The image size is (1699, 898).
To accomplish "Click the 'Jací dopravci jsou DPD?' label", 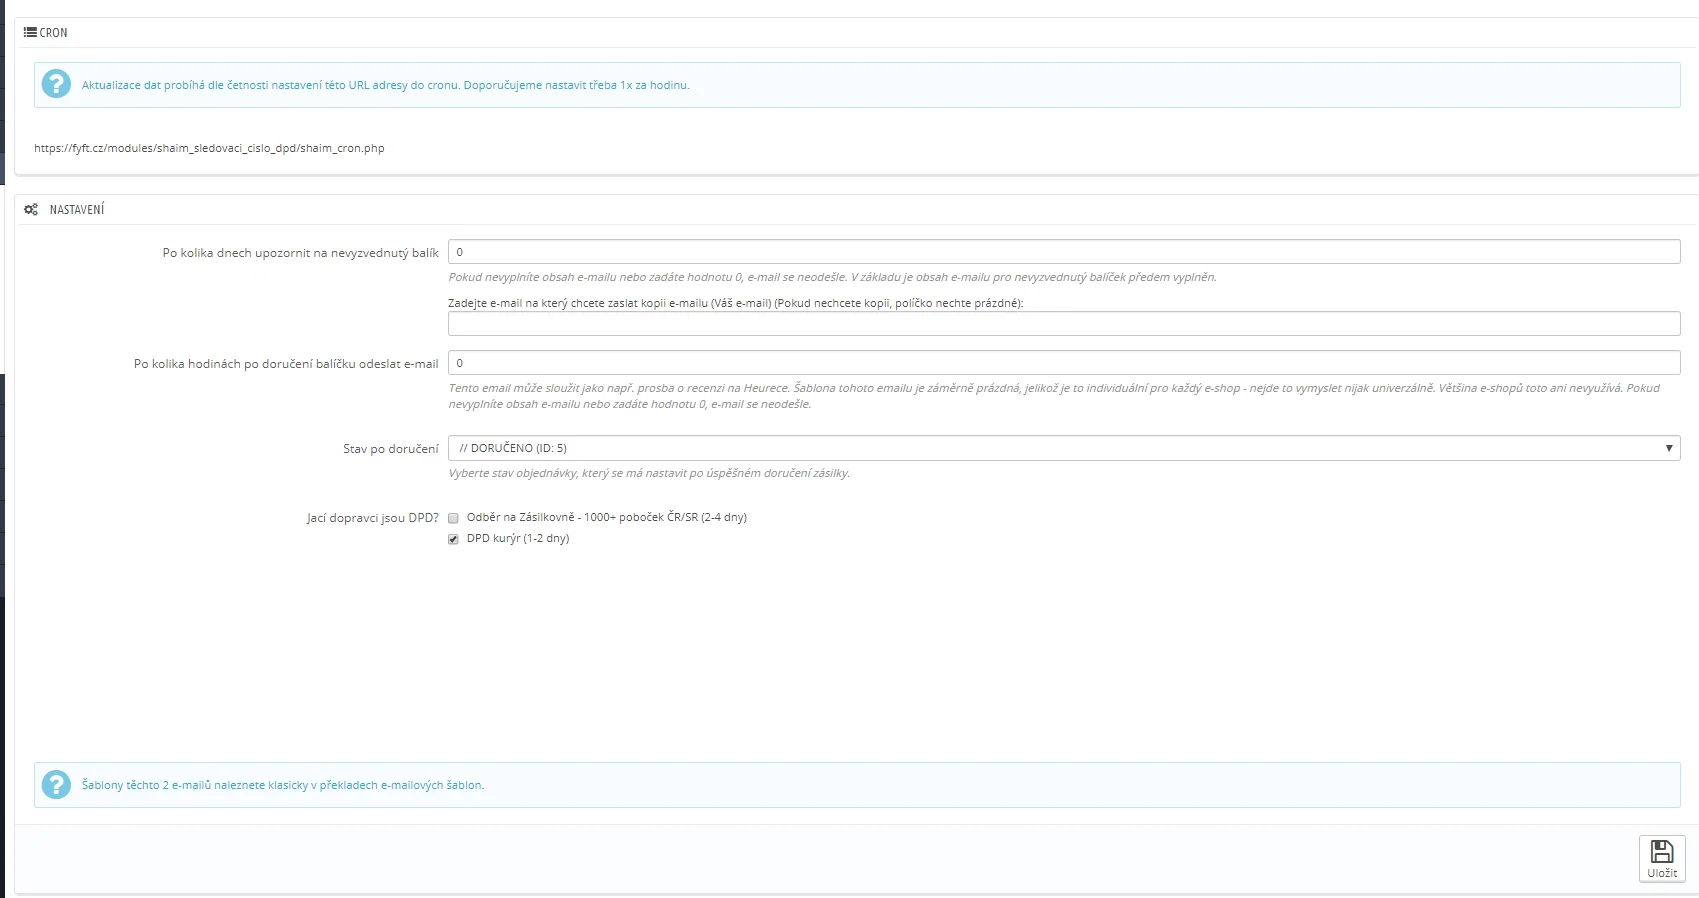I will pyautogui.click(x=372, y=518).
